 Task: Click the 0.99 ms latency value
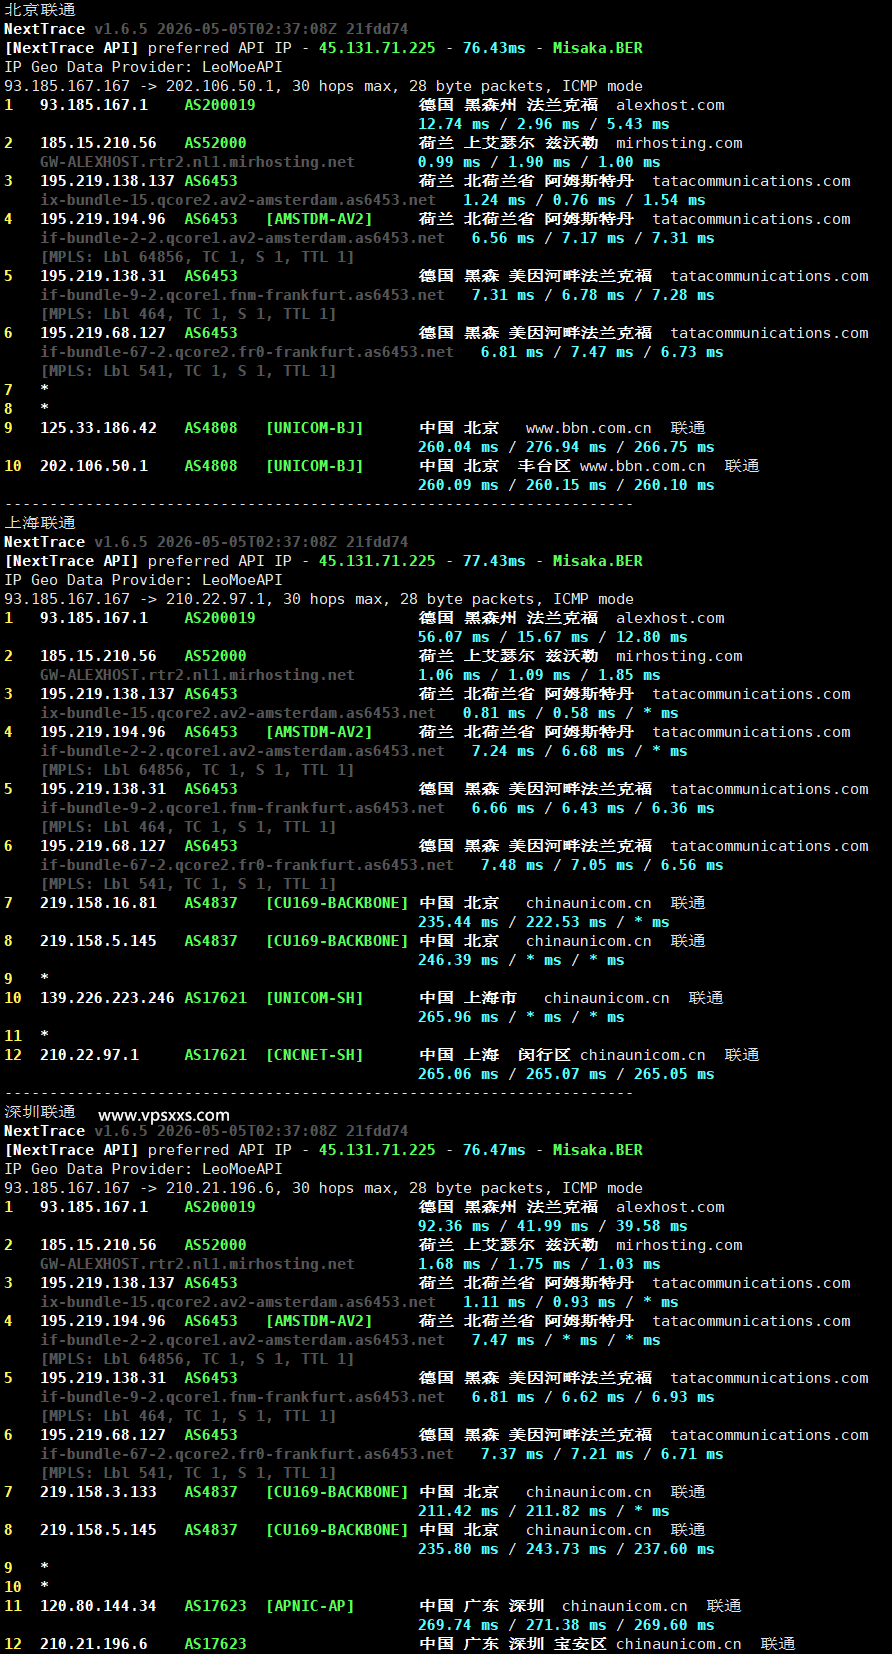click(449, 162)
